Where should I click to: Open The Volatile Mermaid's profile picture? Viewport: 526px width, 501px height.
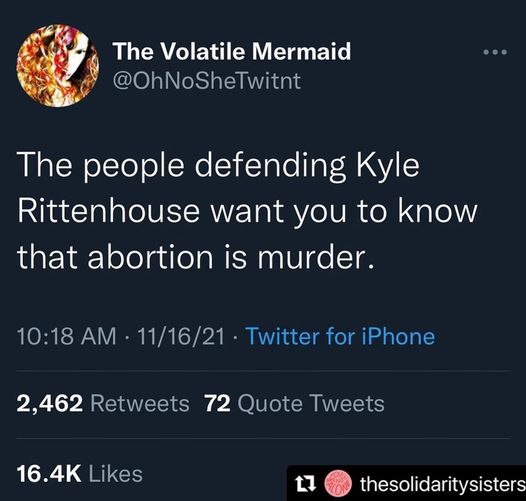(x=58, y=65)
